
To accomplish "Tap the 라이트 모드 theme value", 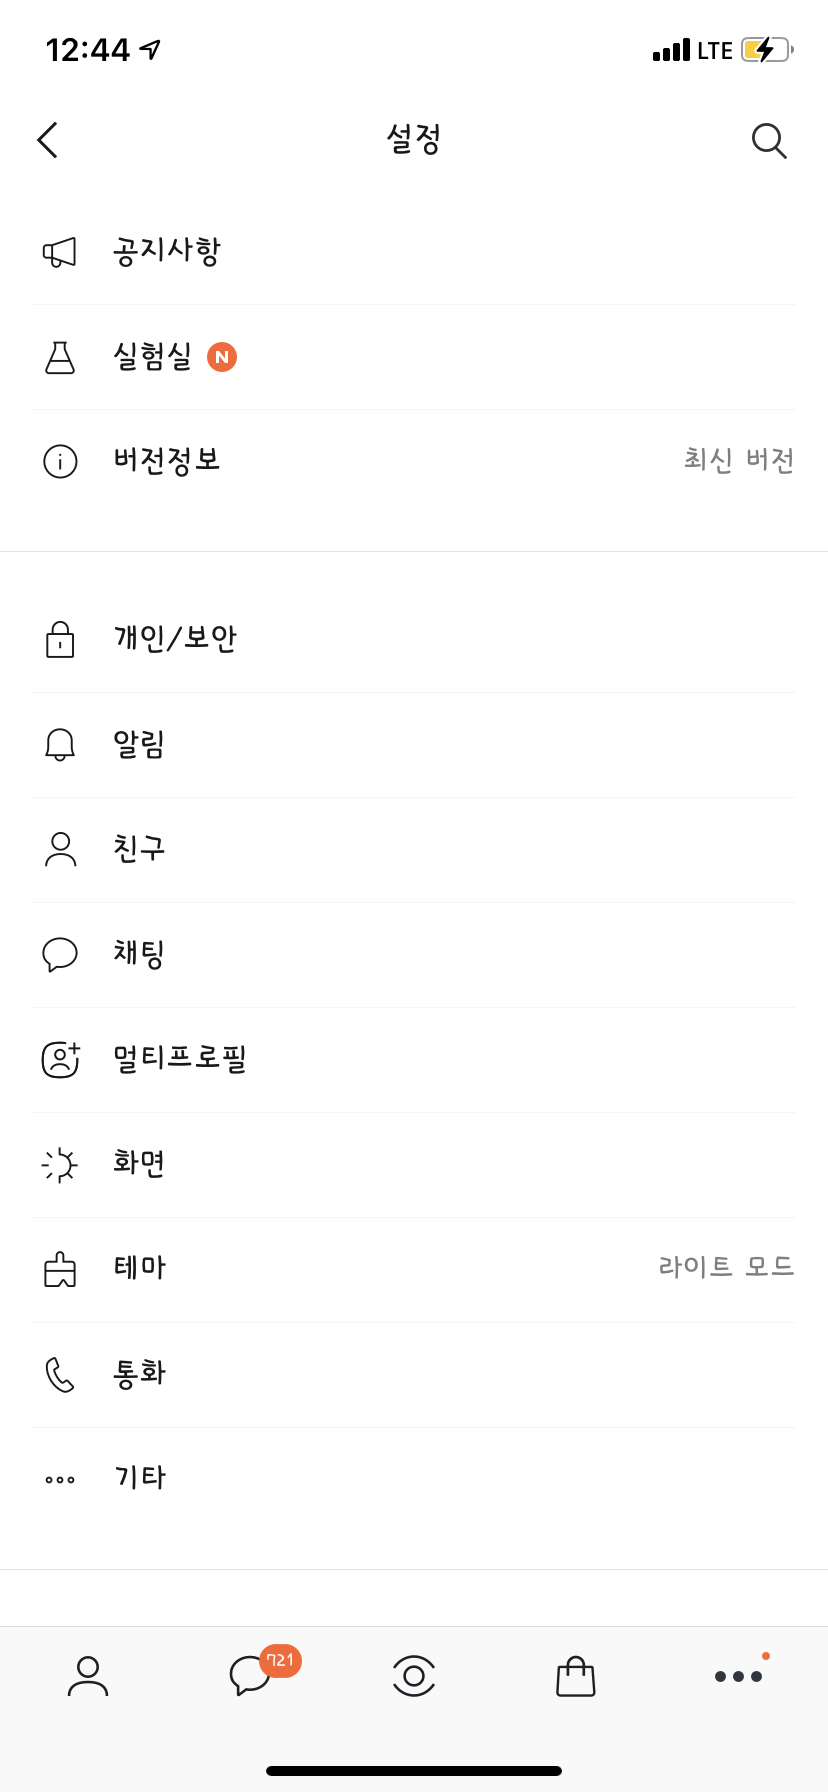I will 726,1267.
